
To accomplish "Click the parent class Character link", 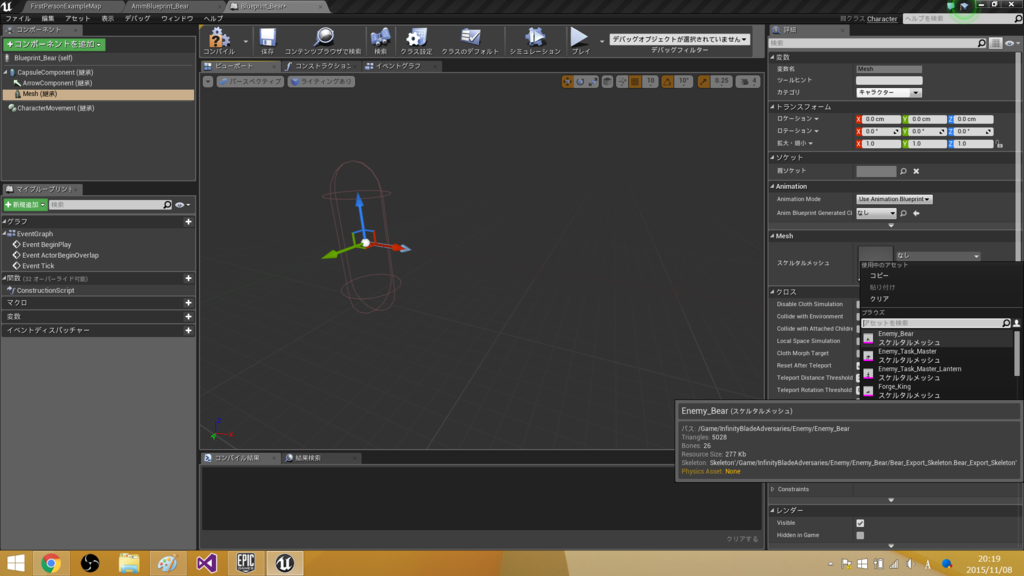I will 882,19.
